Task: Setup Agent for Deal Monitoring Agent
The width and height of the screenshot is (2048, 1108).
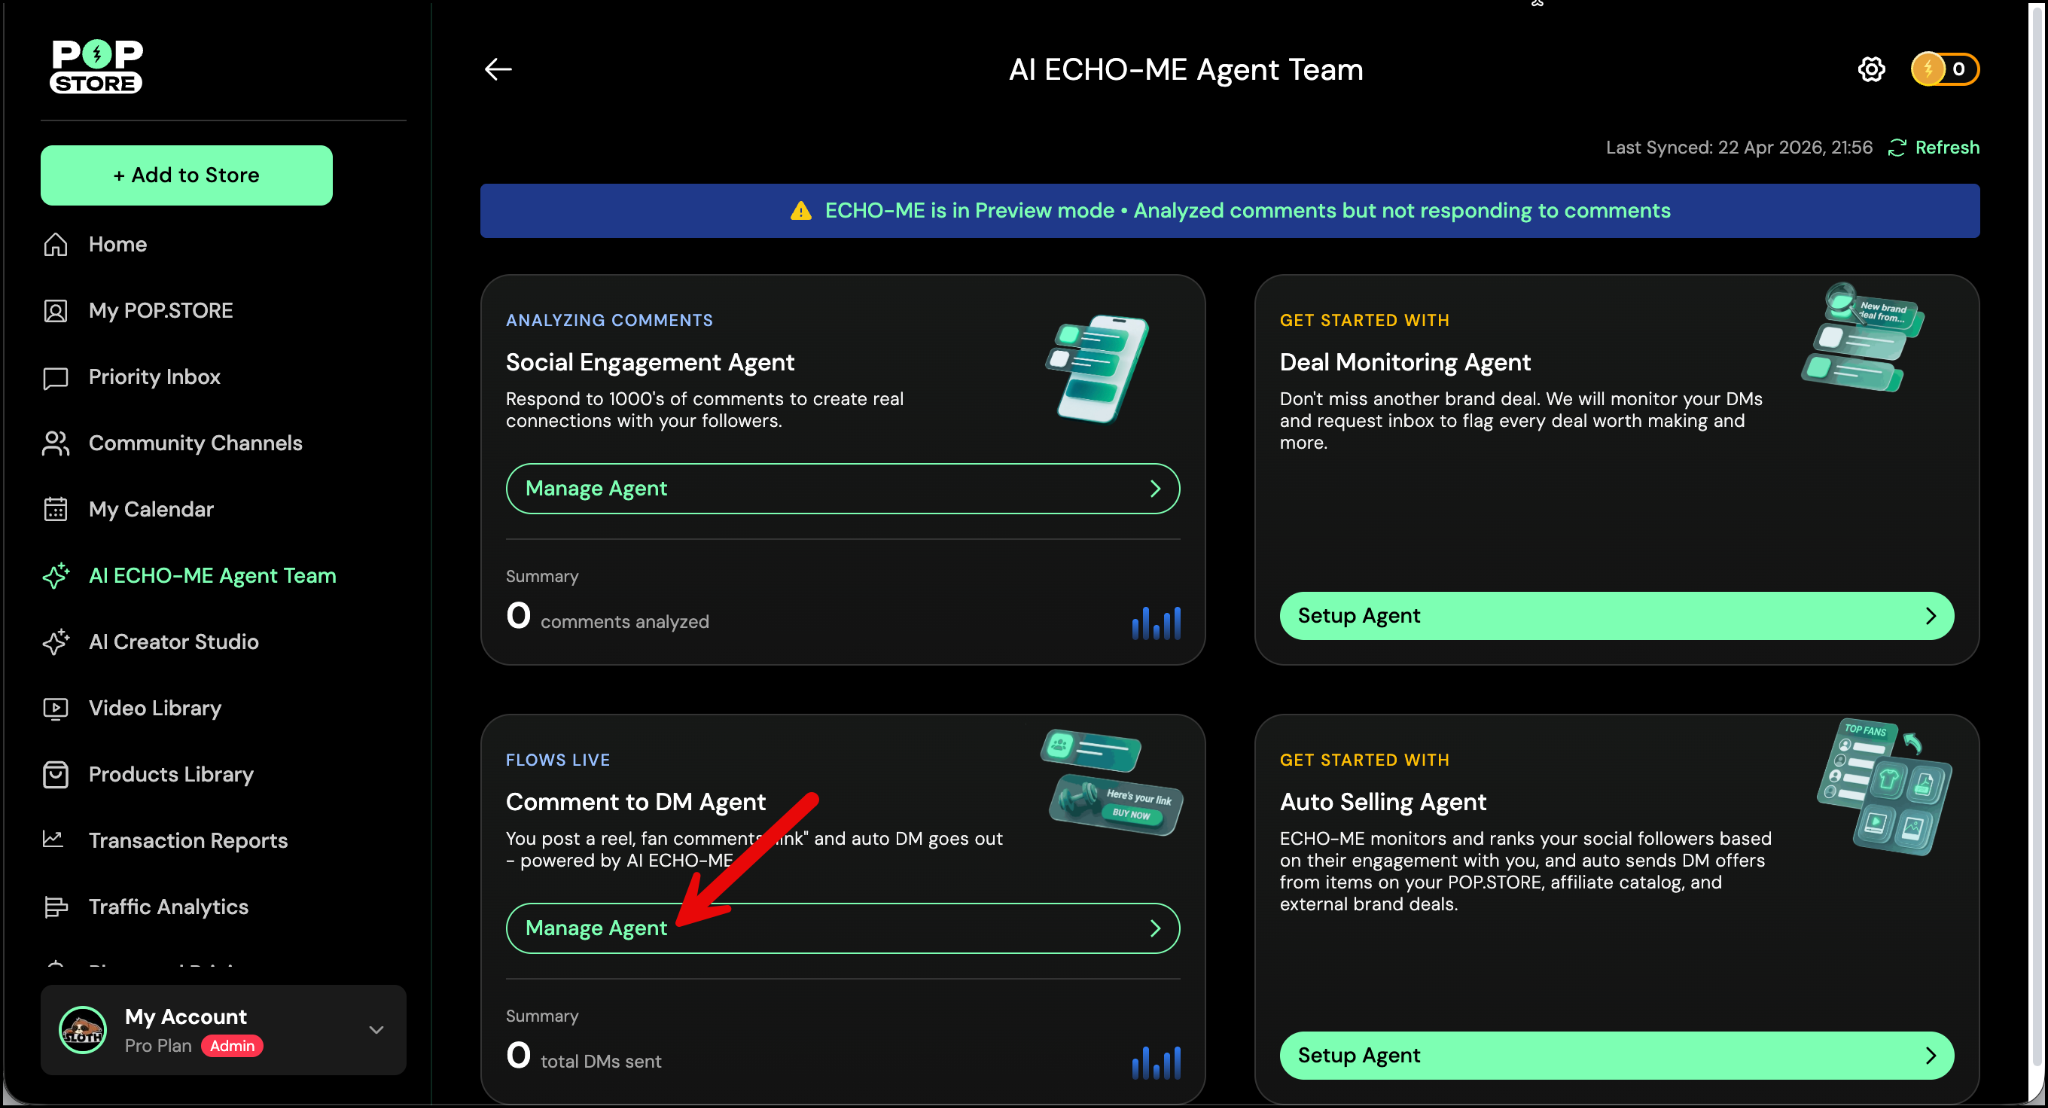Action: (x=1616, y=616)
